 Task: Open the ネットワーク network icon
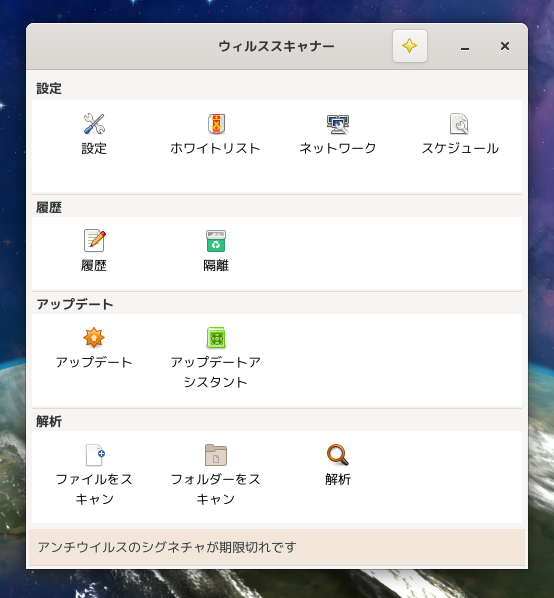coord(338,124)
